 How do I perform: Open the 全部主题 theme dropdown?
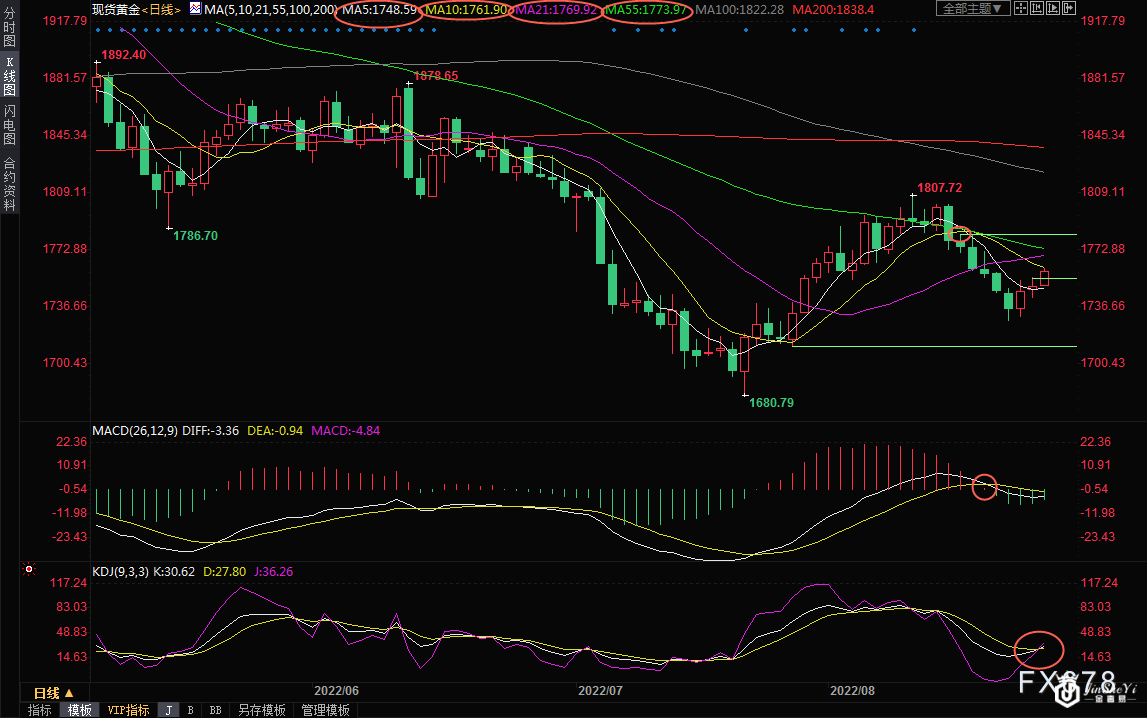972,9
